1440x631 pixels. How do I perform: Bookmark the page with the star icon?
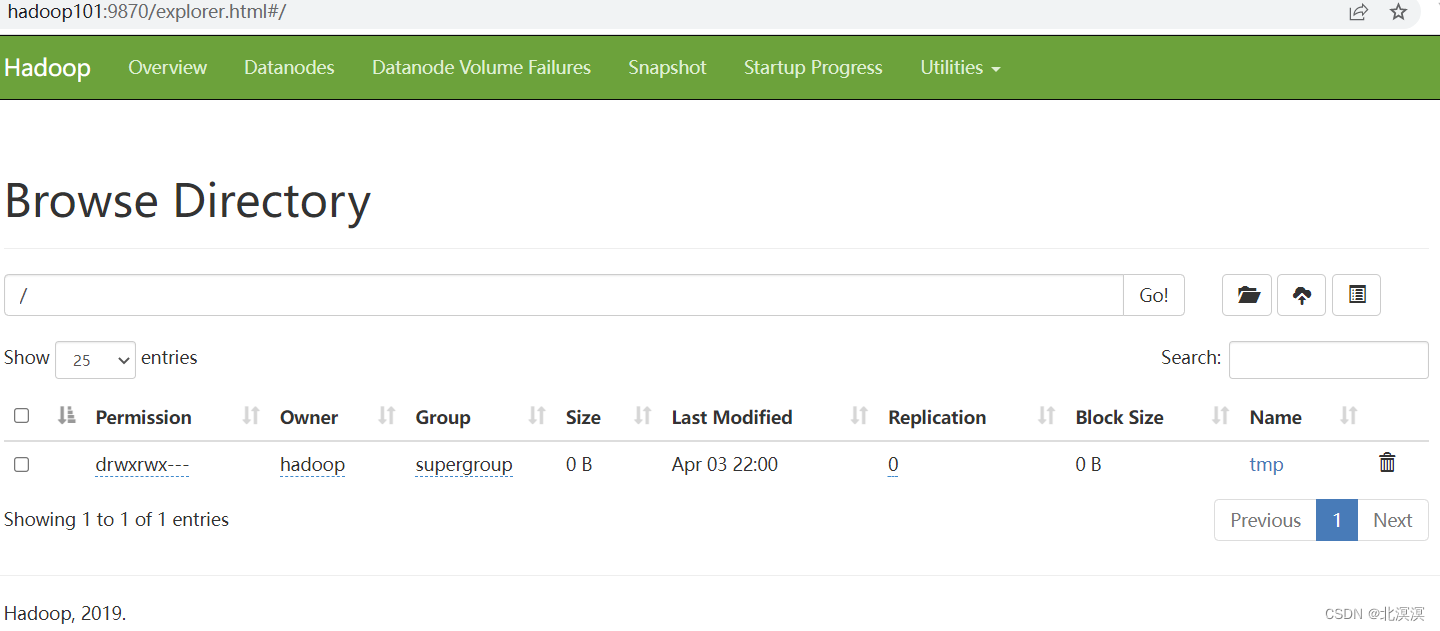tap(1398, 12)
